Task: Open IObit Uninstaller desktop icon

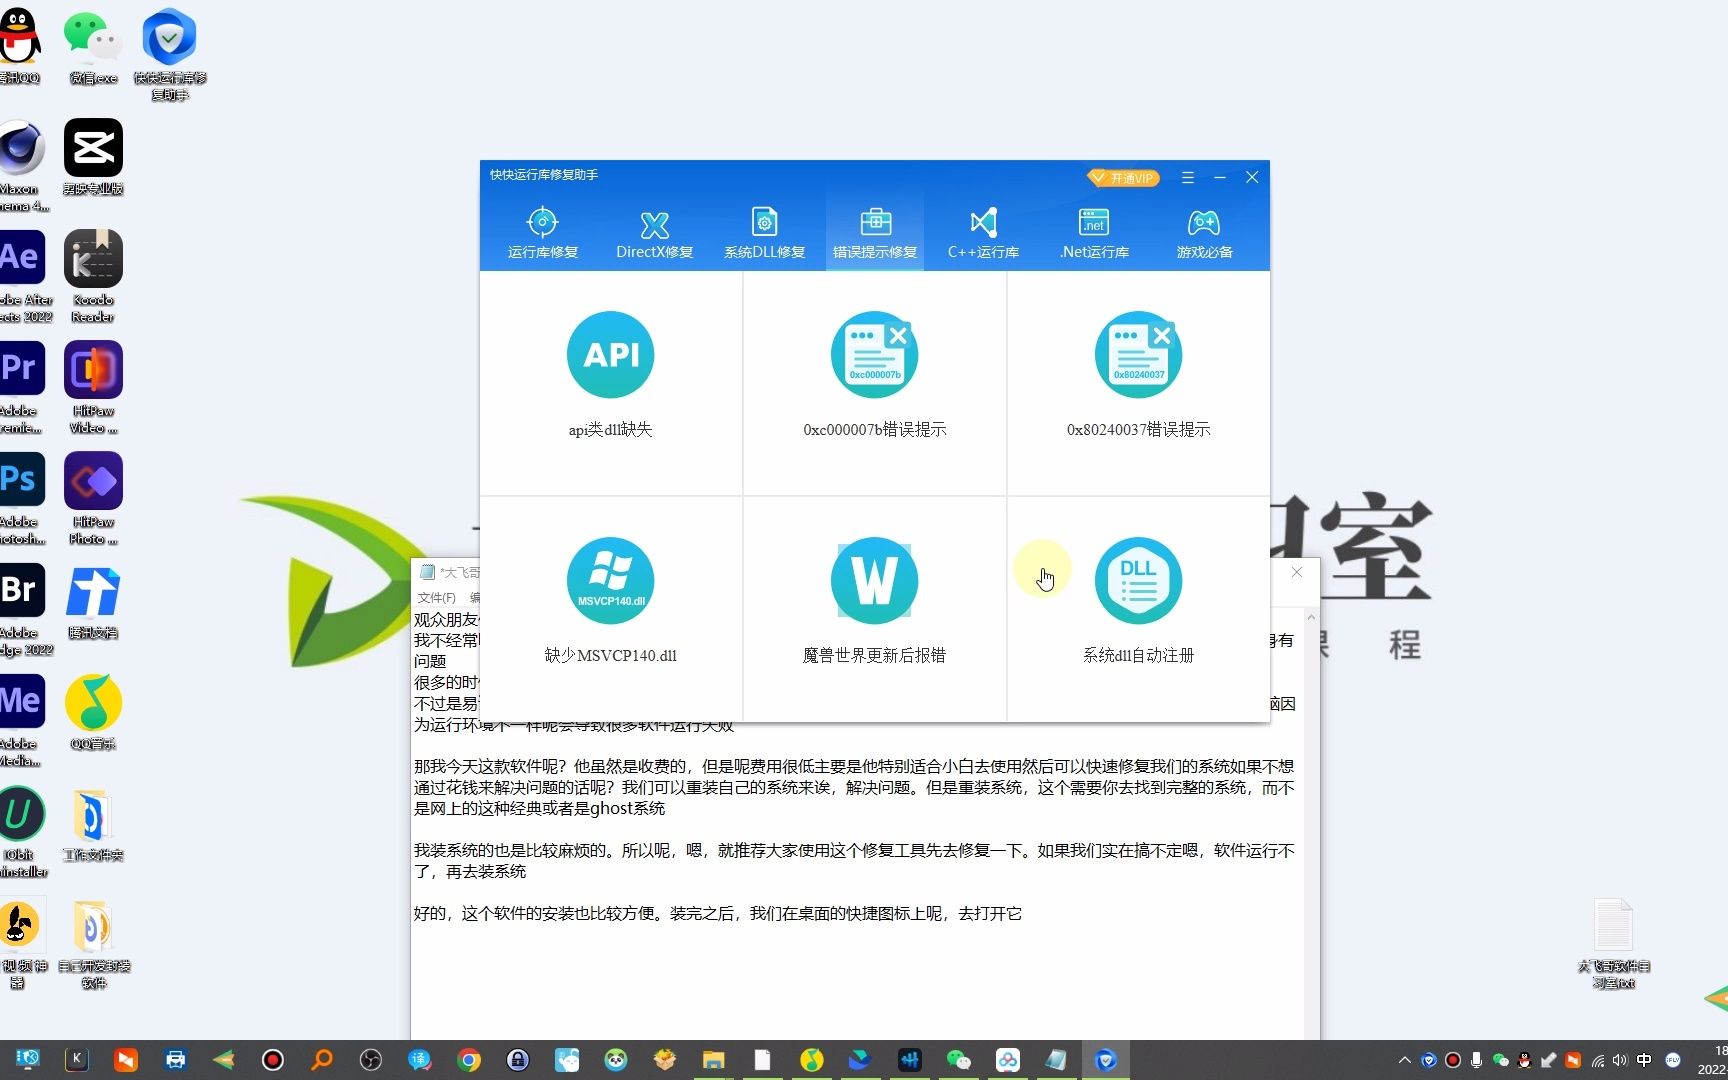Action: click(22, 832)
